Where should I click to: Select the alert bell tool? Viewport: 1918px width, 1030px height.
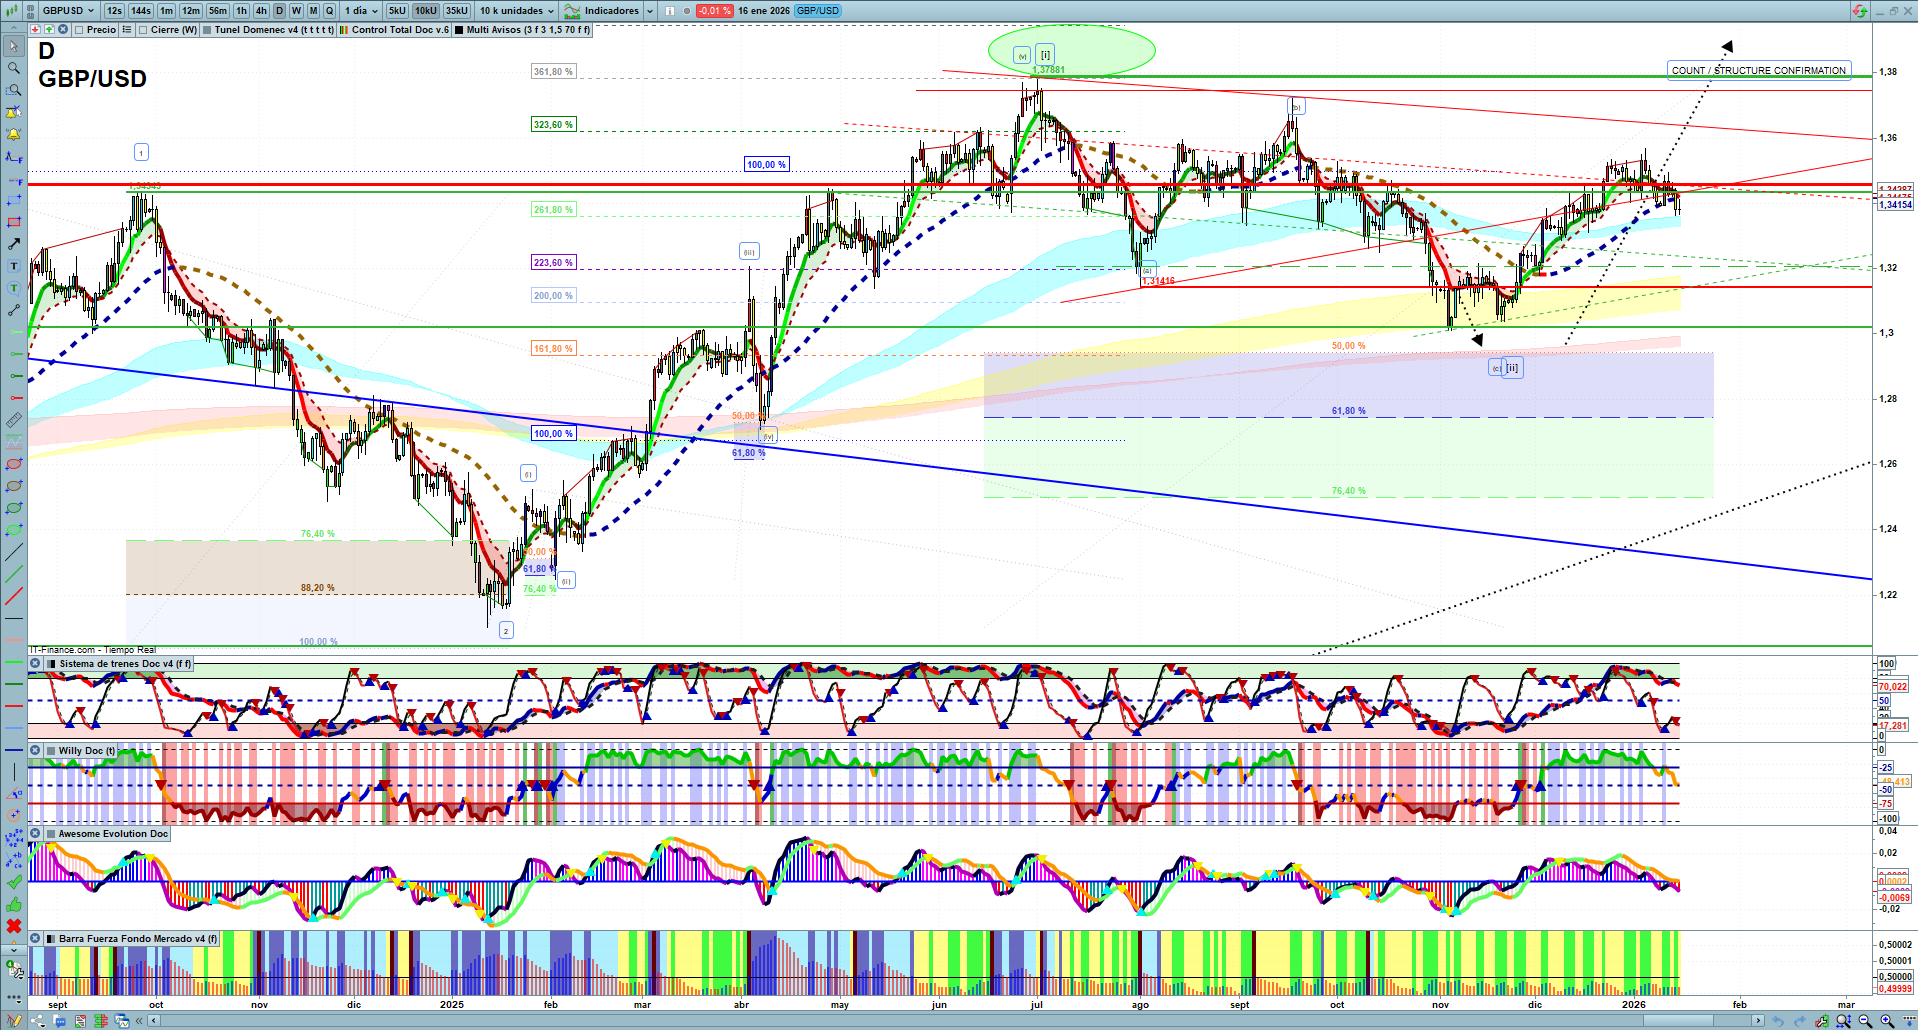[14, 134]
